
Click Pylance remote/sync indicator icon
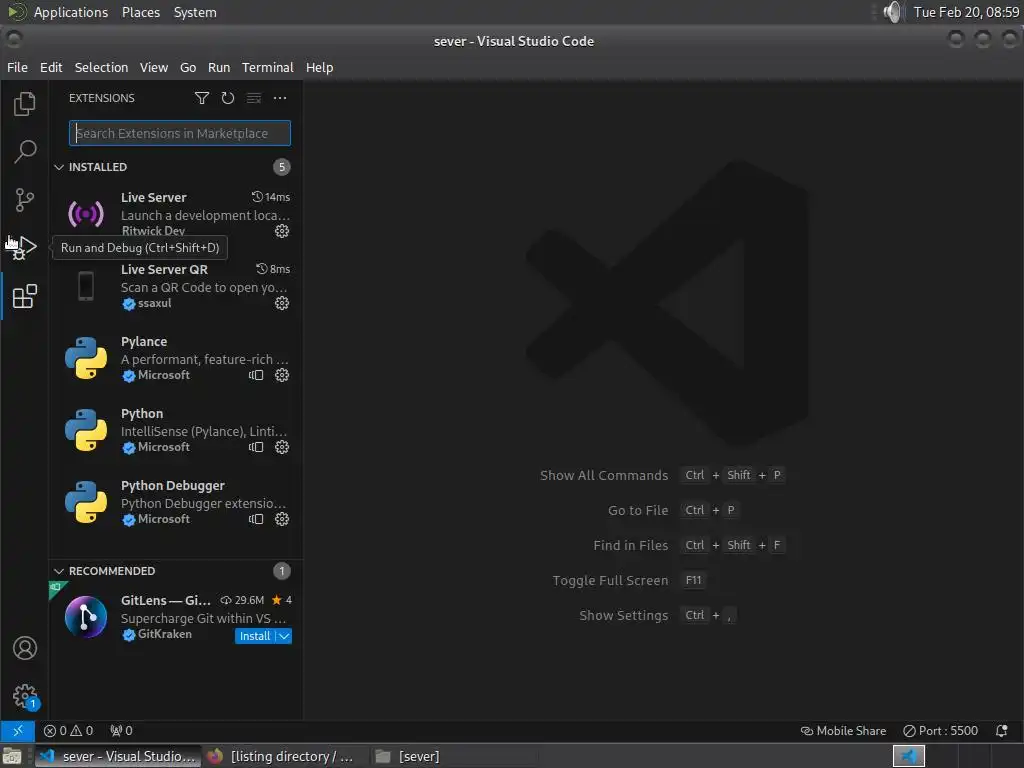click(256, 375)
